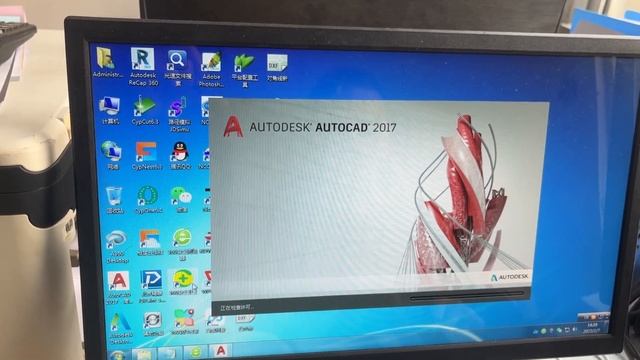Launch the CypOne green ring shortcut
Image resolution: width=640 pixels, height=360 pixels.
click(x=148, y=200)
